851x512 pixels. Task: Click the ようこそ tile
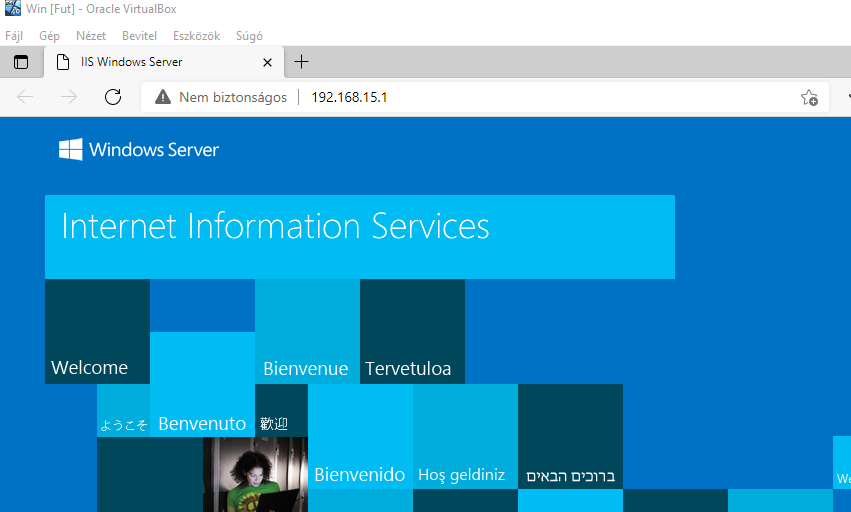pyautogui.click(x=124, y=410)
